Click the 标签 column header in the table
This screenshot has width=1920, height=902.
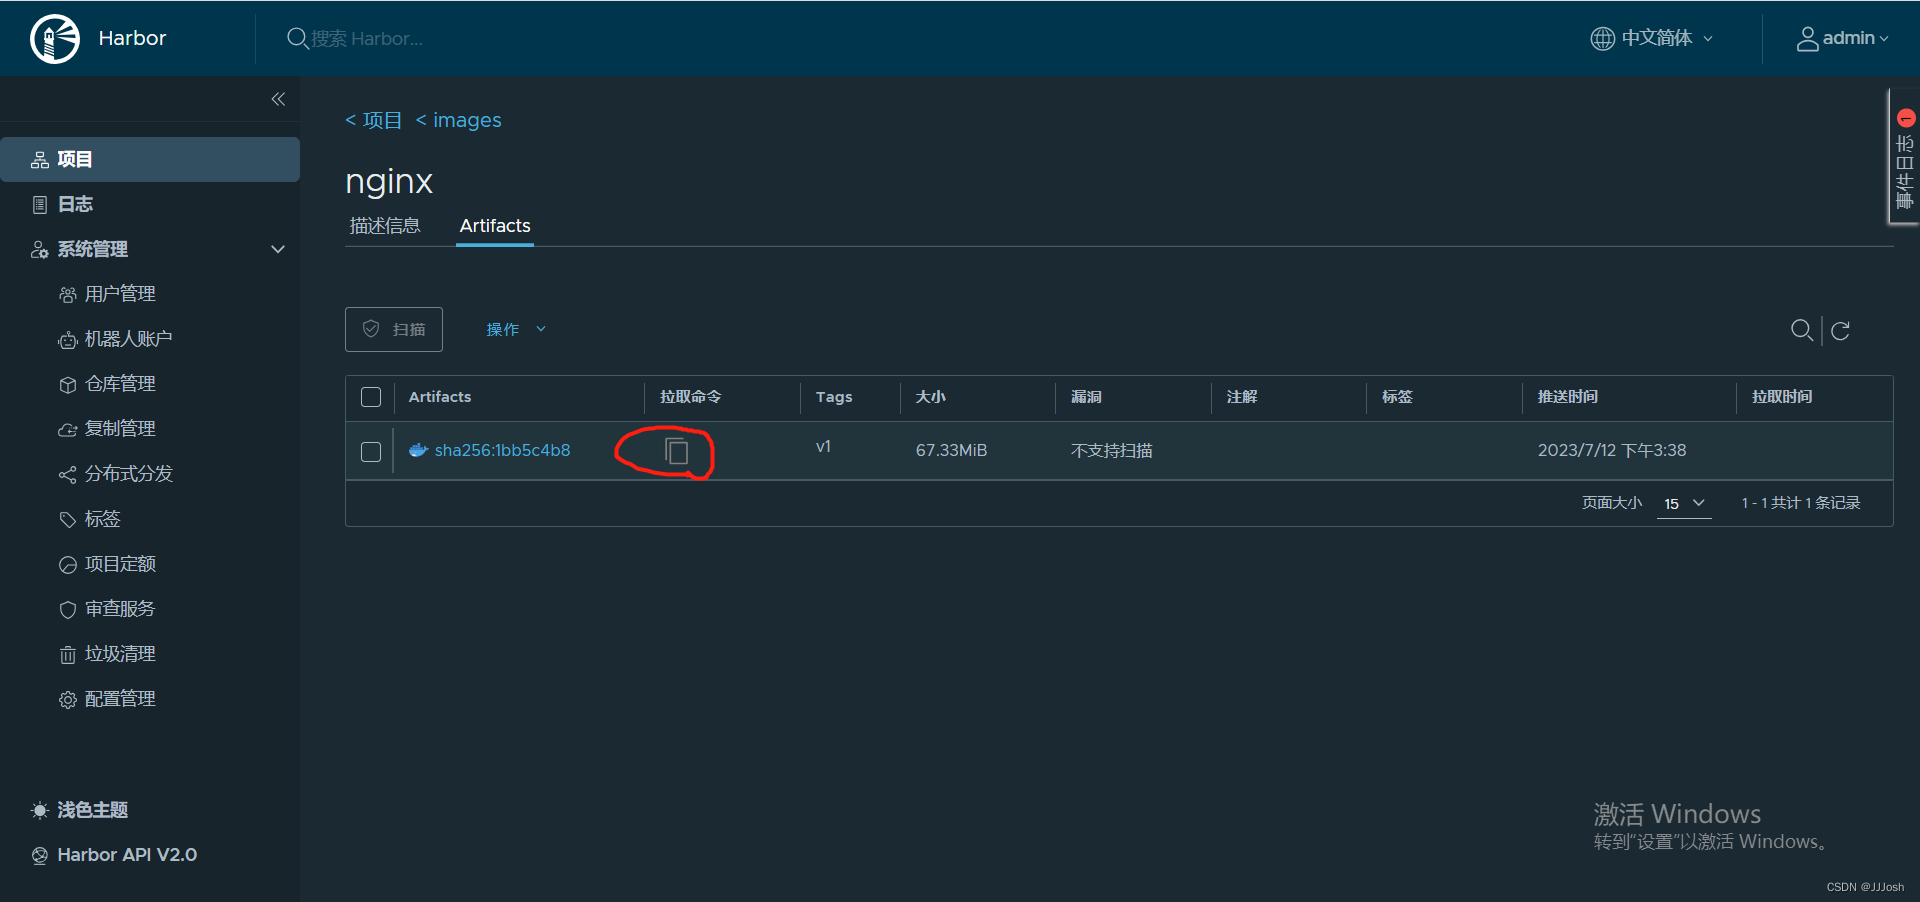click(1397, 397)
